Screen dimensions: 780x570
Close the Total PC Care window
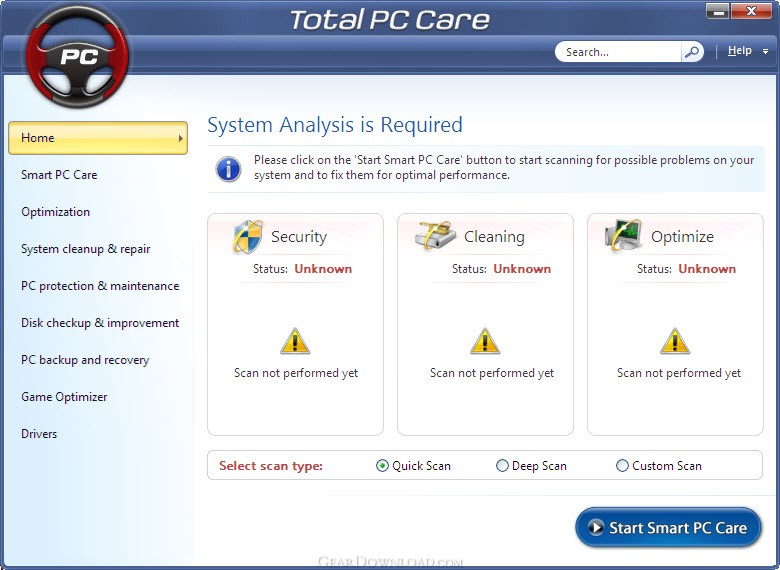click(752, 11)
